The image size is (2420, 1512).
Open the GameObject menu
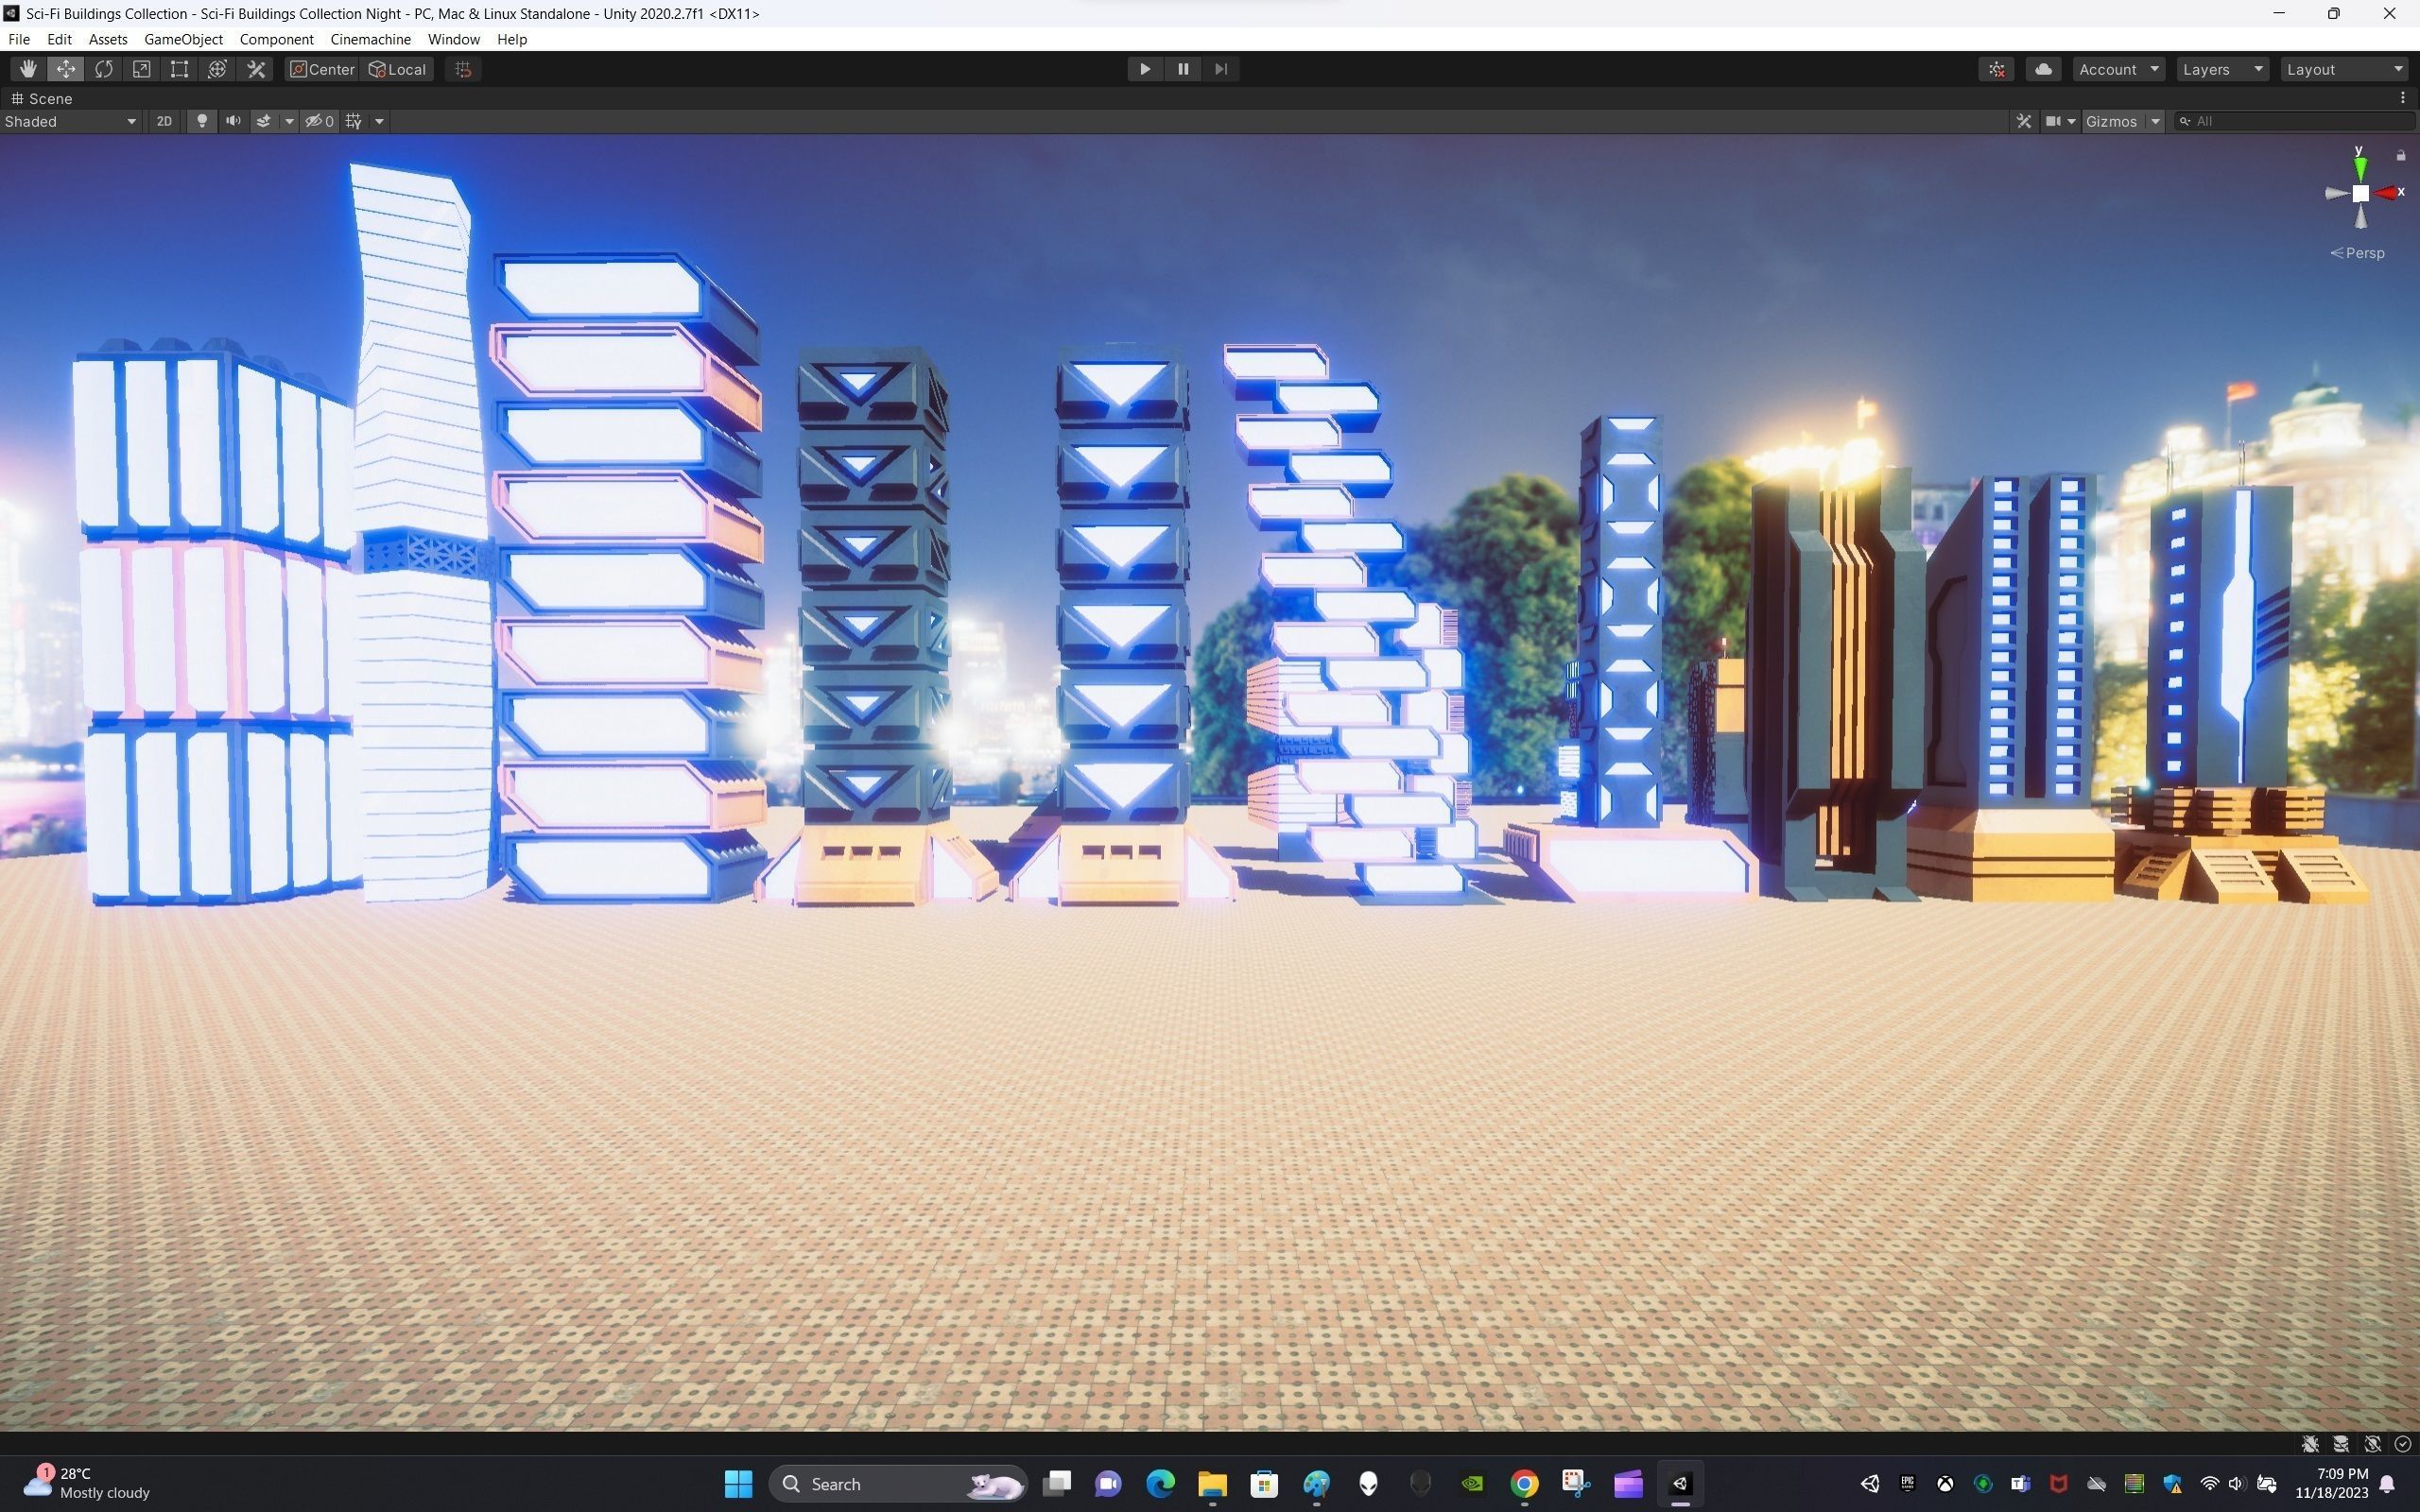pyautogui.click(x=183, y=39)
